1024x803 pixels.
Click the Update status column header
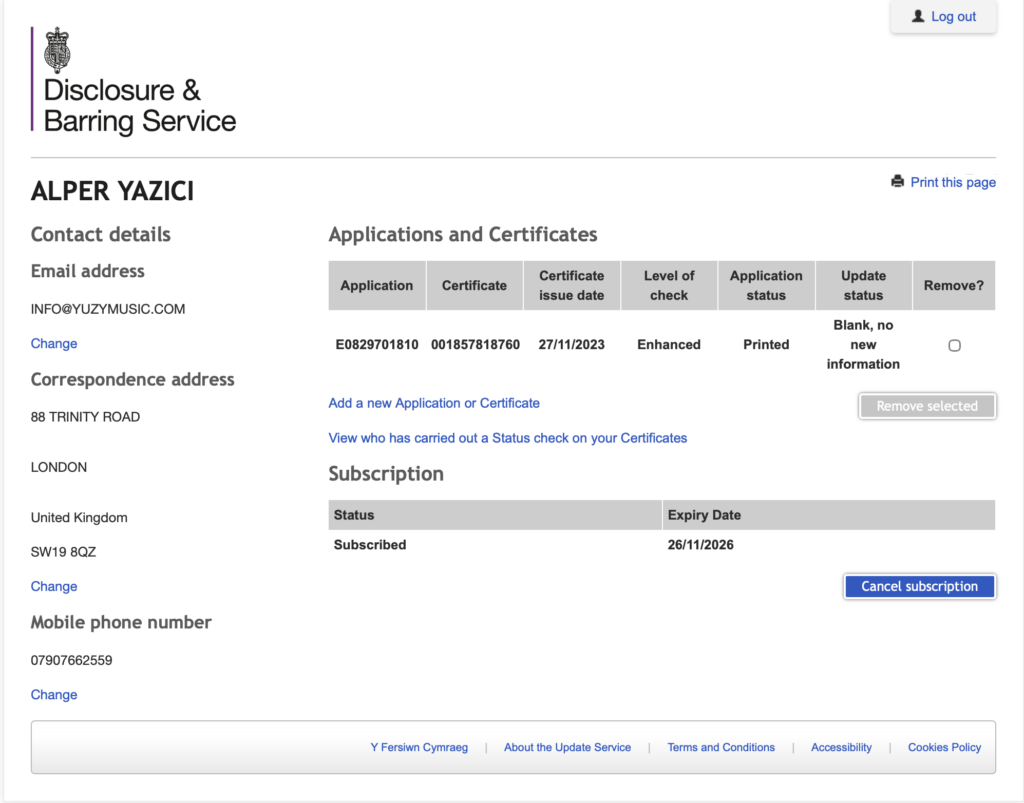tap(863, 285)
